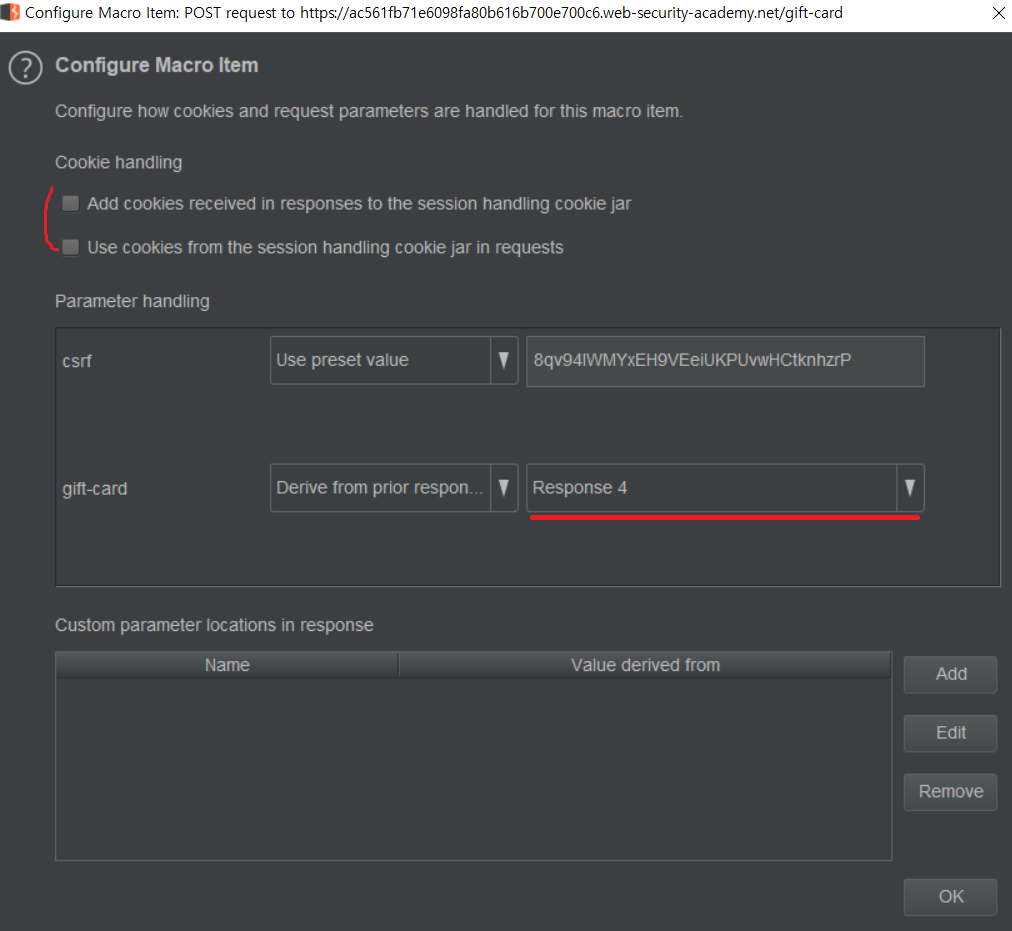Click the divider between Name and Value columns

tap(398, 665)
